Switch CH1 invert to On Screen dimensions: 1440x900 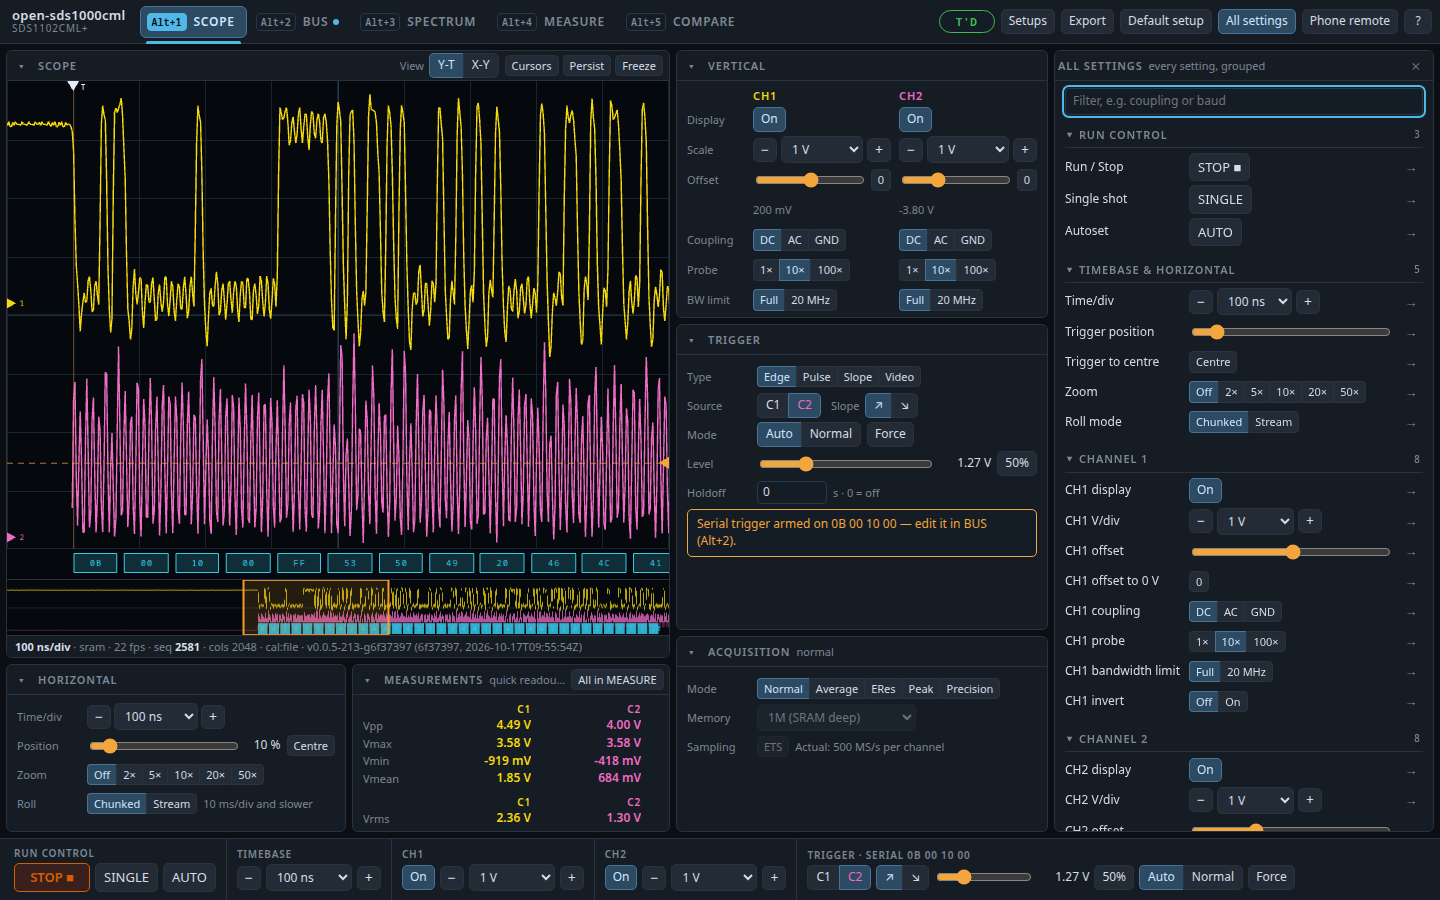coord(1232,702)
